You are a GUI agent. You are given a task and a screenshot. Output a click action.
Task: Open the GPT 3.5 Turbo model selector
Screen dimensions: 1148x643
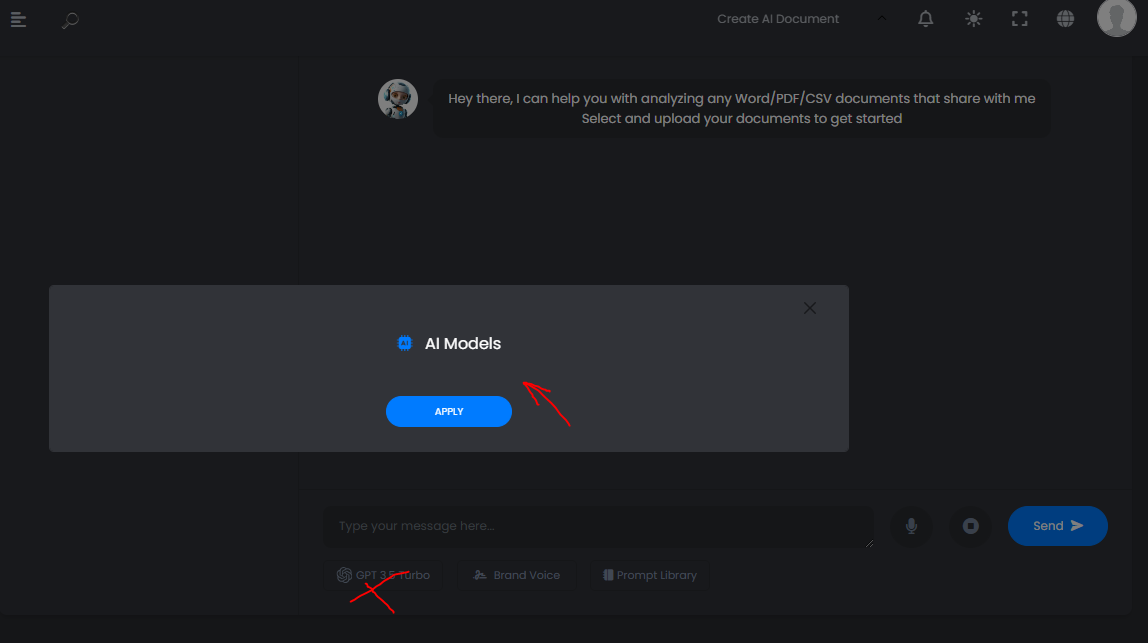click(x=383, y=575)
